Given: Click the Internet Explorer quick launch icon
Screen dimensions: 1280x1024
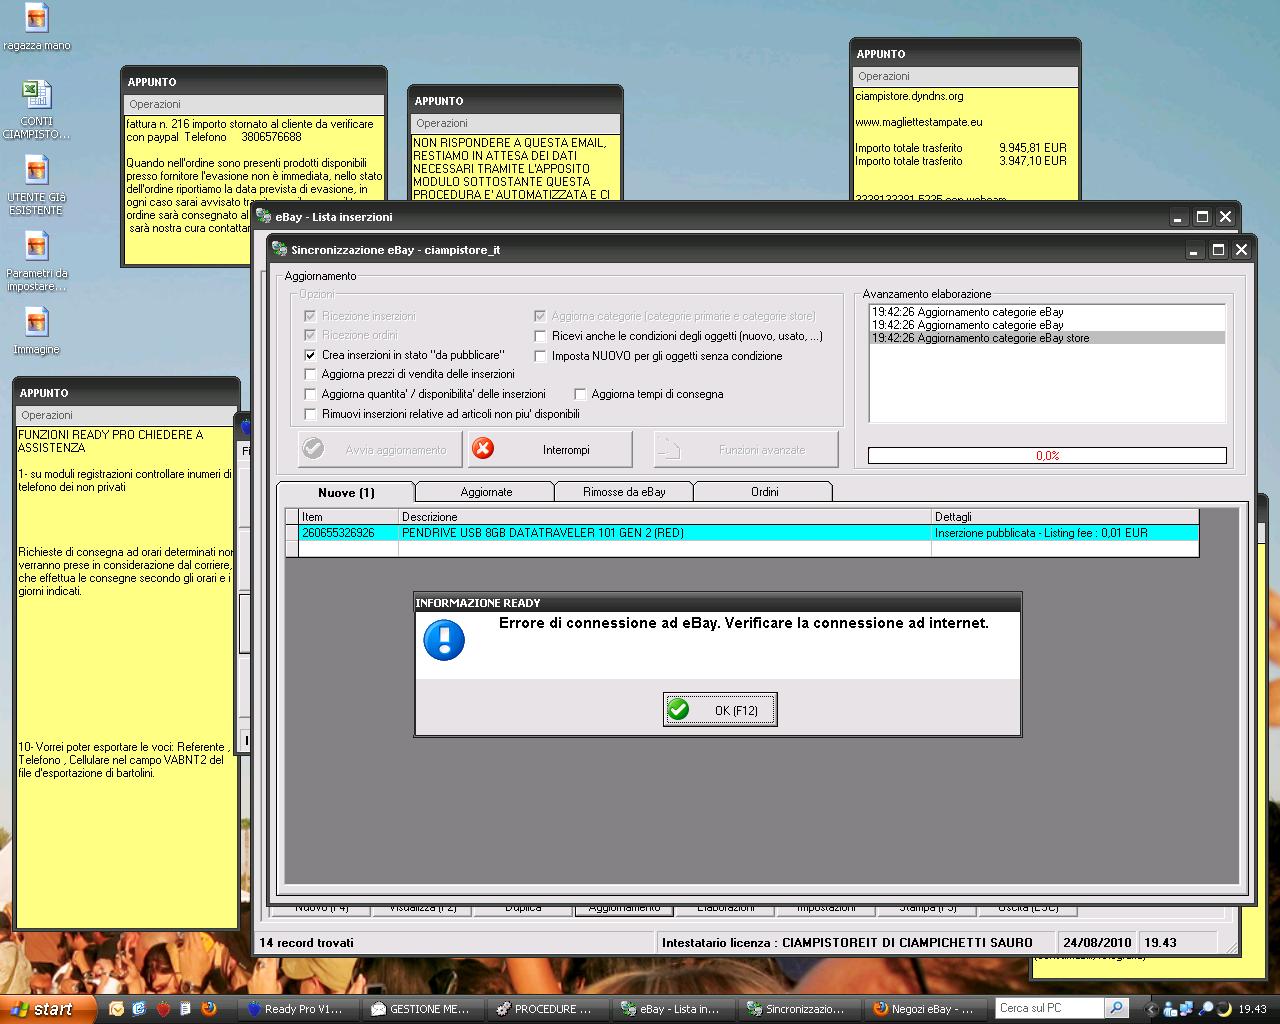Looking at the screenshot, I should [139, 1009].
